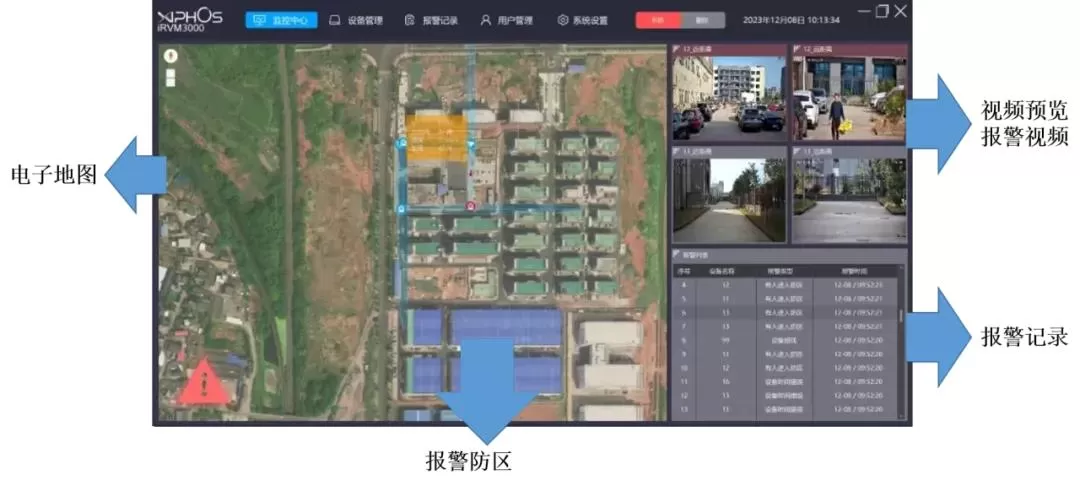This screenshot has height=480, width=1080.
Task: Switch to the 报警记录 tab
Action: tap(439, 20)
